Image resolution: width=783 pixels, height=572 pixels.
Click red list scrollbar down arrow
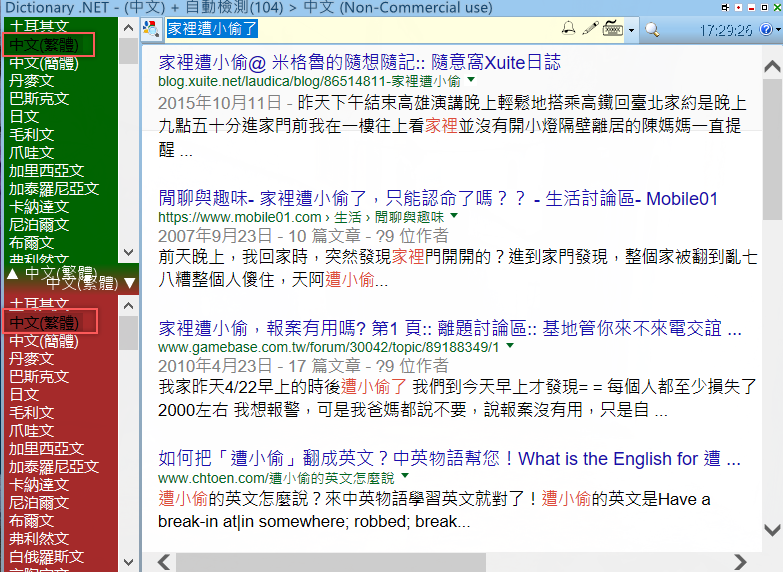tap(128, 562)
